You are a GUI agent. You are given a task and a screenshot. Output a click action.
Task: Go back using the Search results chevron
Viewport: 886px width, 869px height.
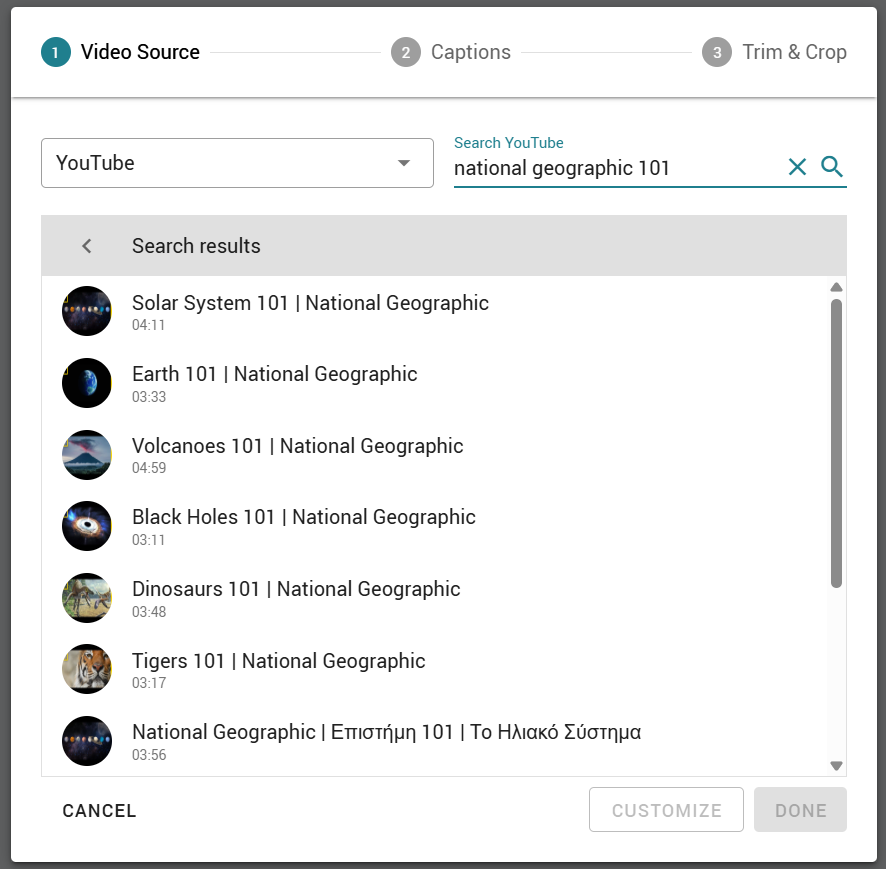tap(86, 246)
